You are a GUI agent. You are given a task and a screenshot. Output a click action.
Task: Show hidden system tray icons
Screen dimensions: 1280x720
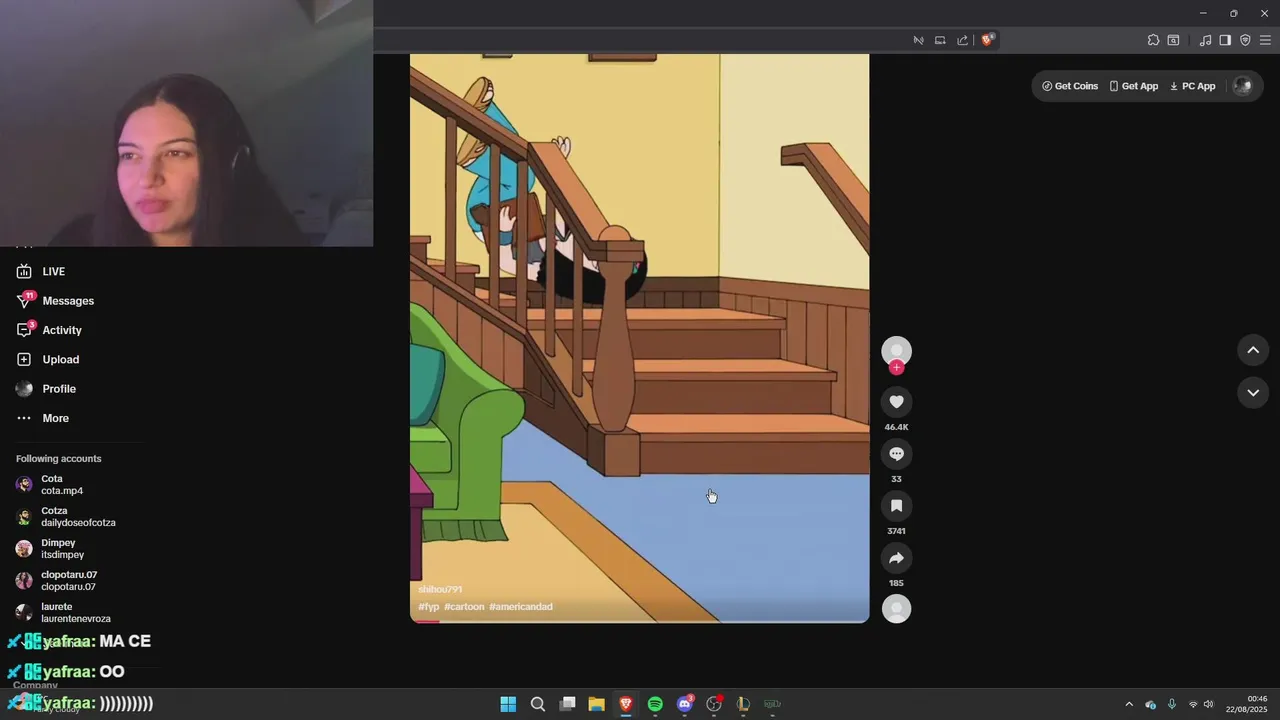click(1129, 704)
